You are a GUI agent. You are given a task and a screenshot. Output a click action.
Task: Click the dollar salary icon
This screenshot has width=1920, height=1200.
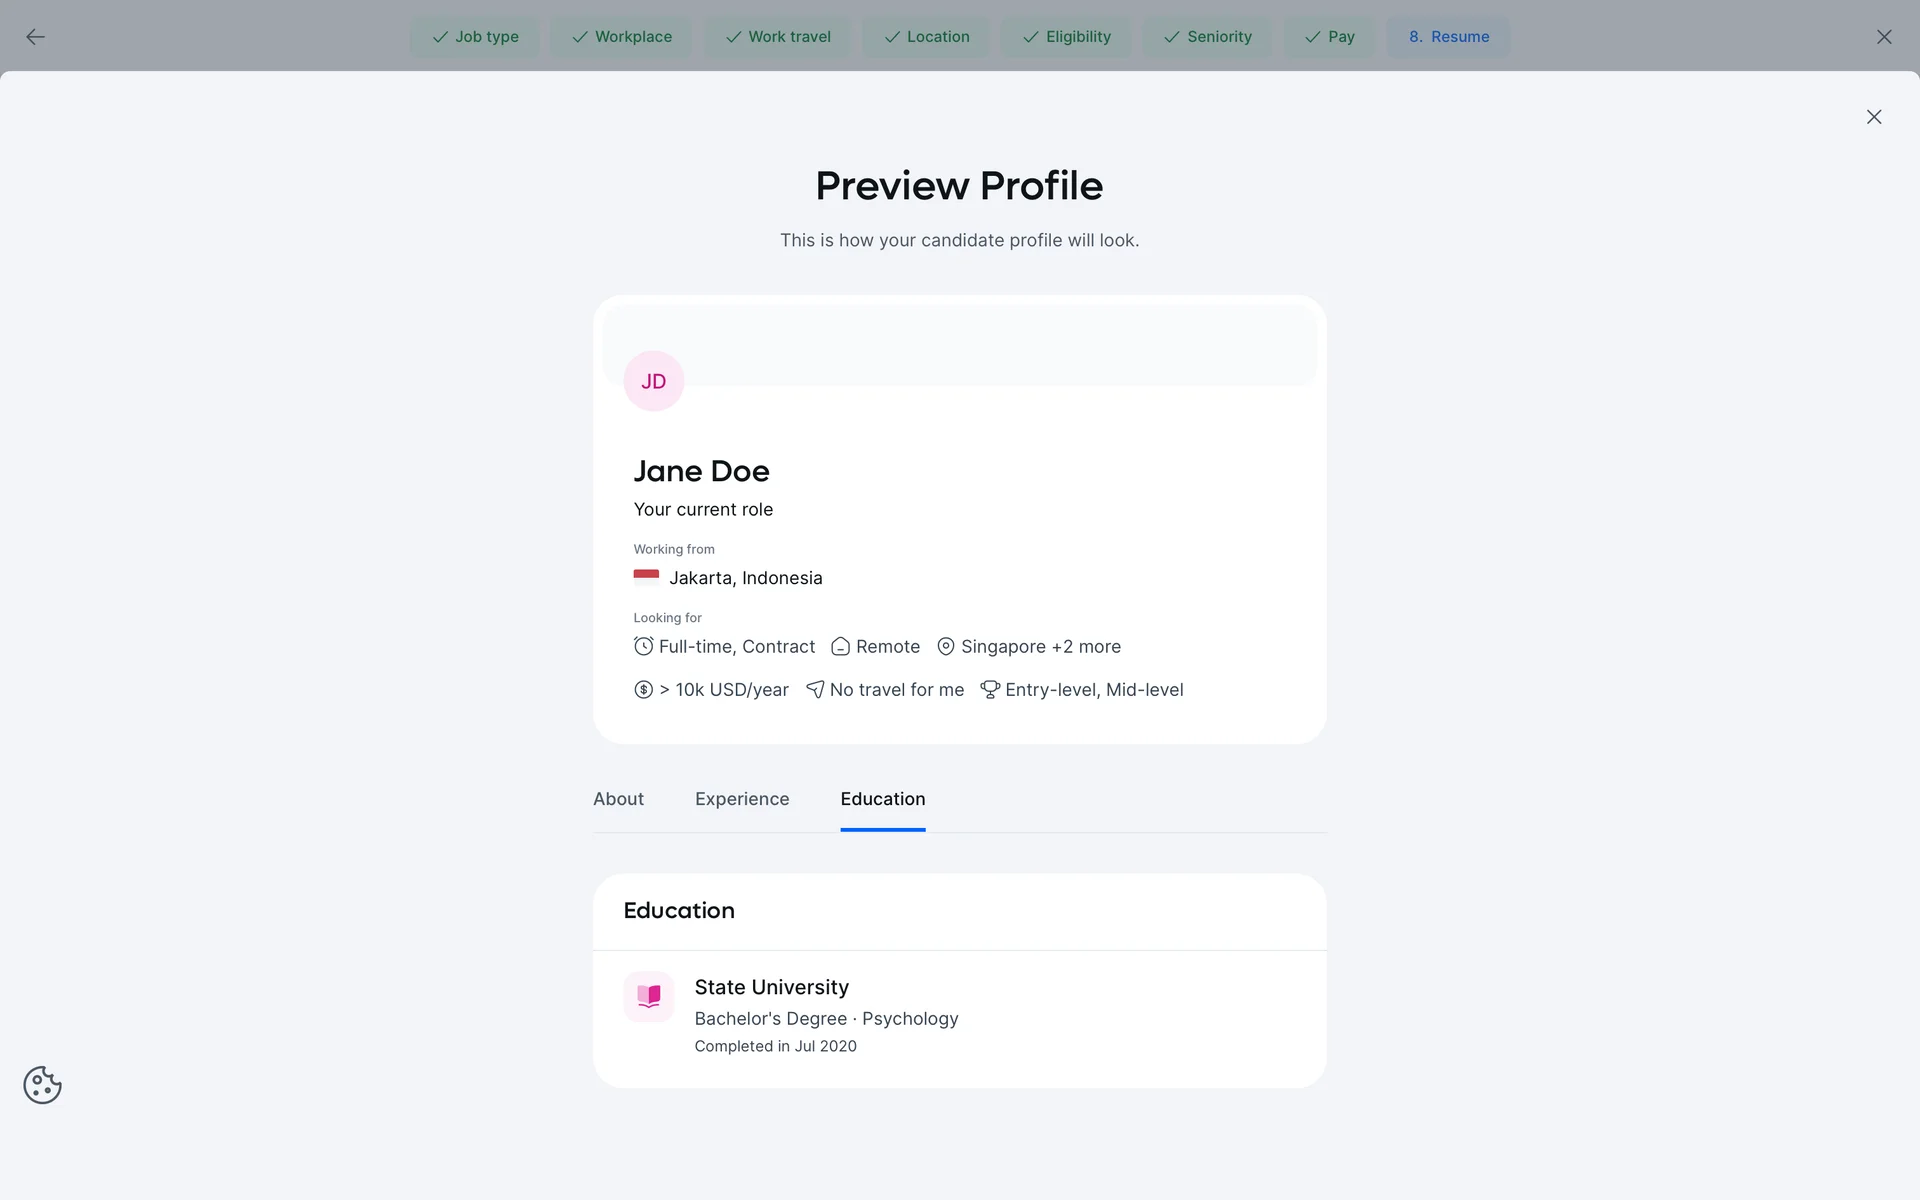[643, 689]
